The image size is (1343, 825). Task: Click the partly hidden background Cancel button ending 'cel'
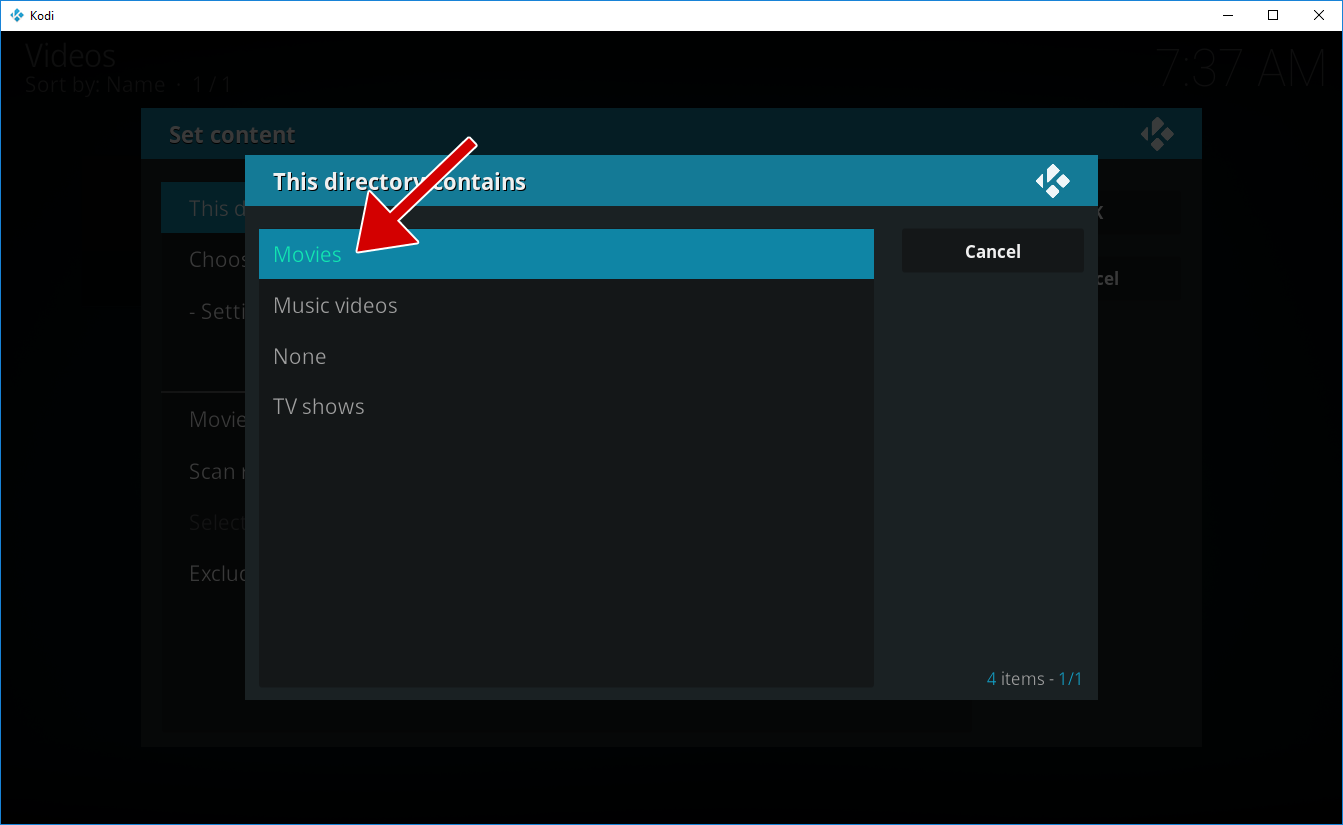[1138, 278]
